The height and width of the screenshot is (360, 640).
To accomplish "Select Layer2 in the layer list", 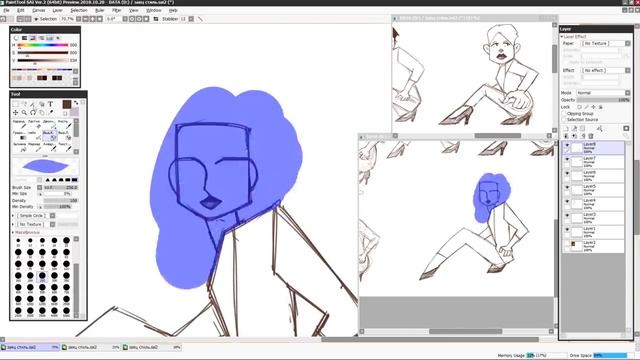I will click(x=594, y=246).
